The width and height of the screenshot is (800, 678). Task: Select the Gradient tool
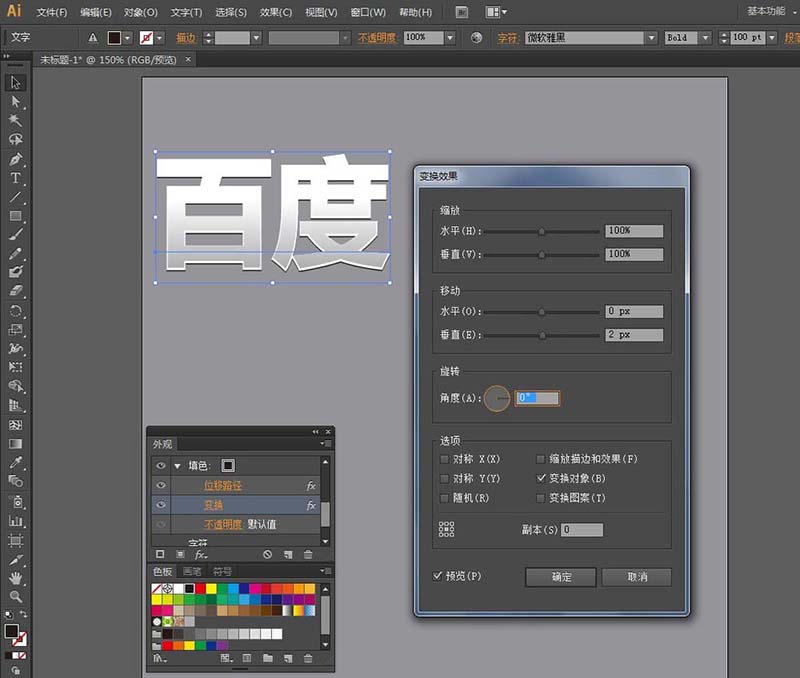point(15,444)
